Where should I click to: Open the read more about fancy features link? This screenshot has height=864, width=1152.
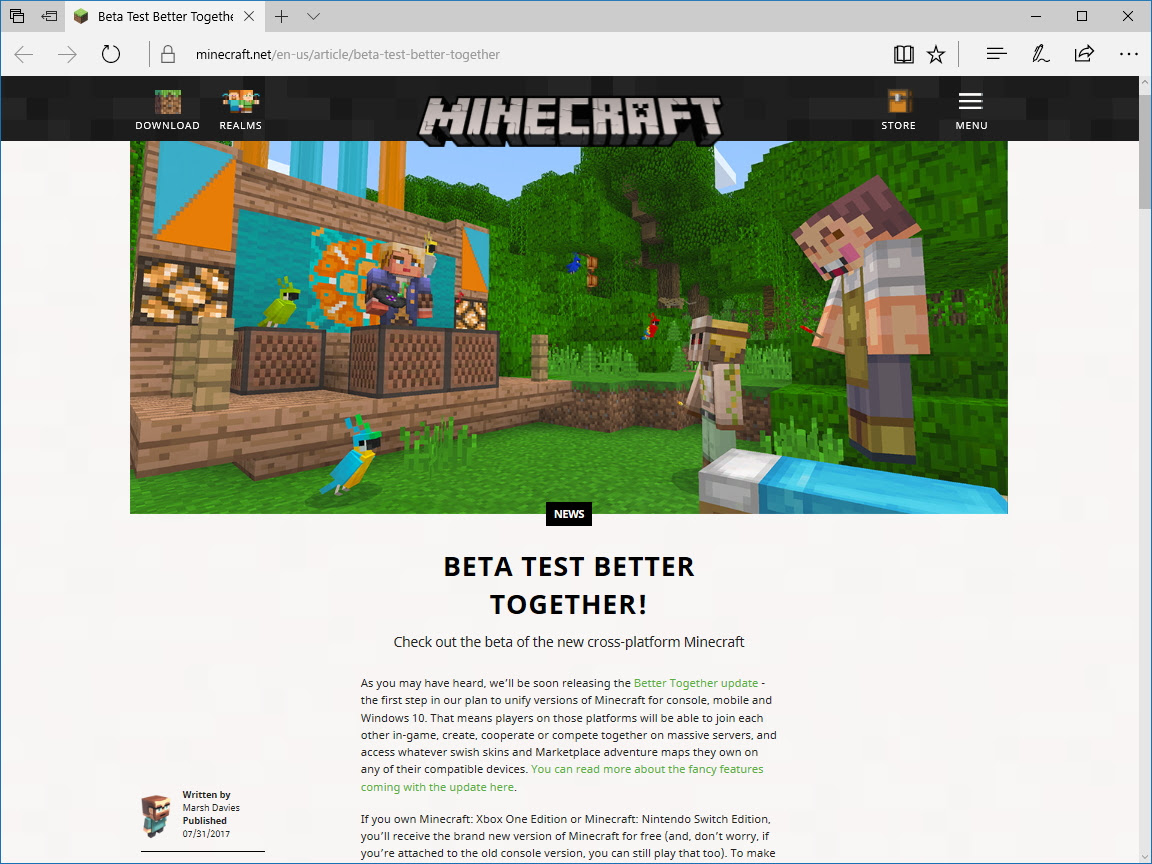(562, 778)
